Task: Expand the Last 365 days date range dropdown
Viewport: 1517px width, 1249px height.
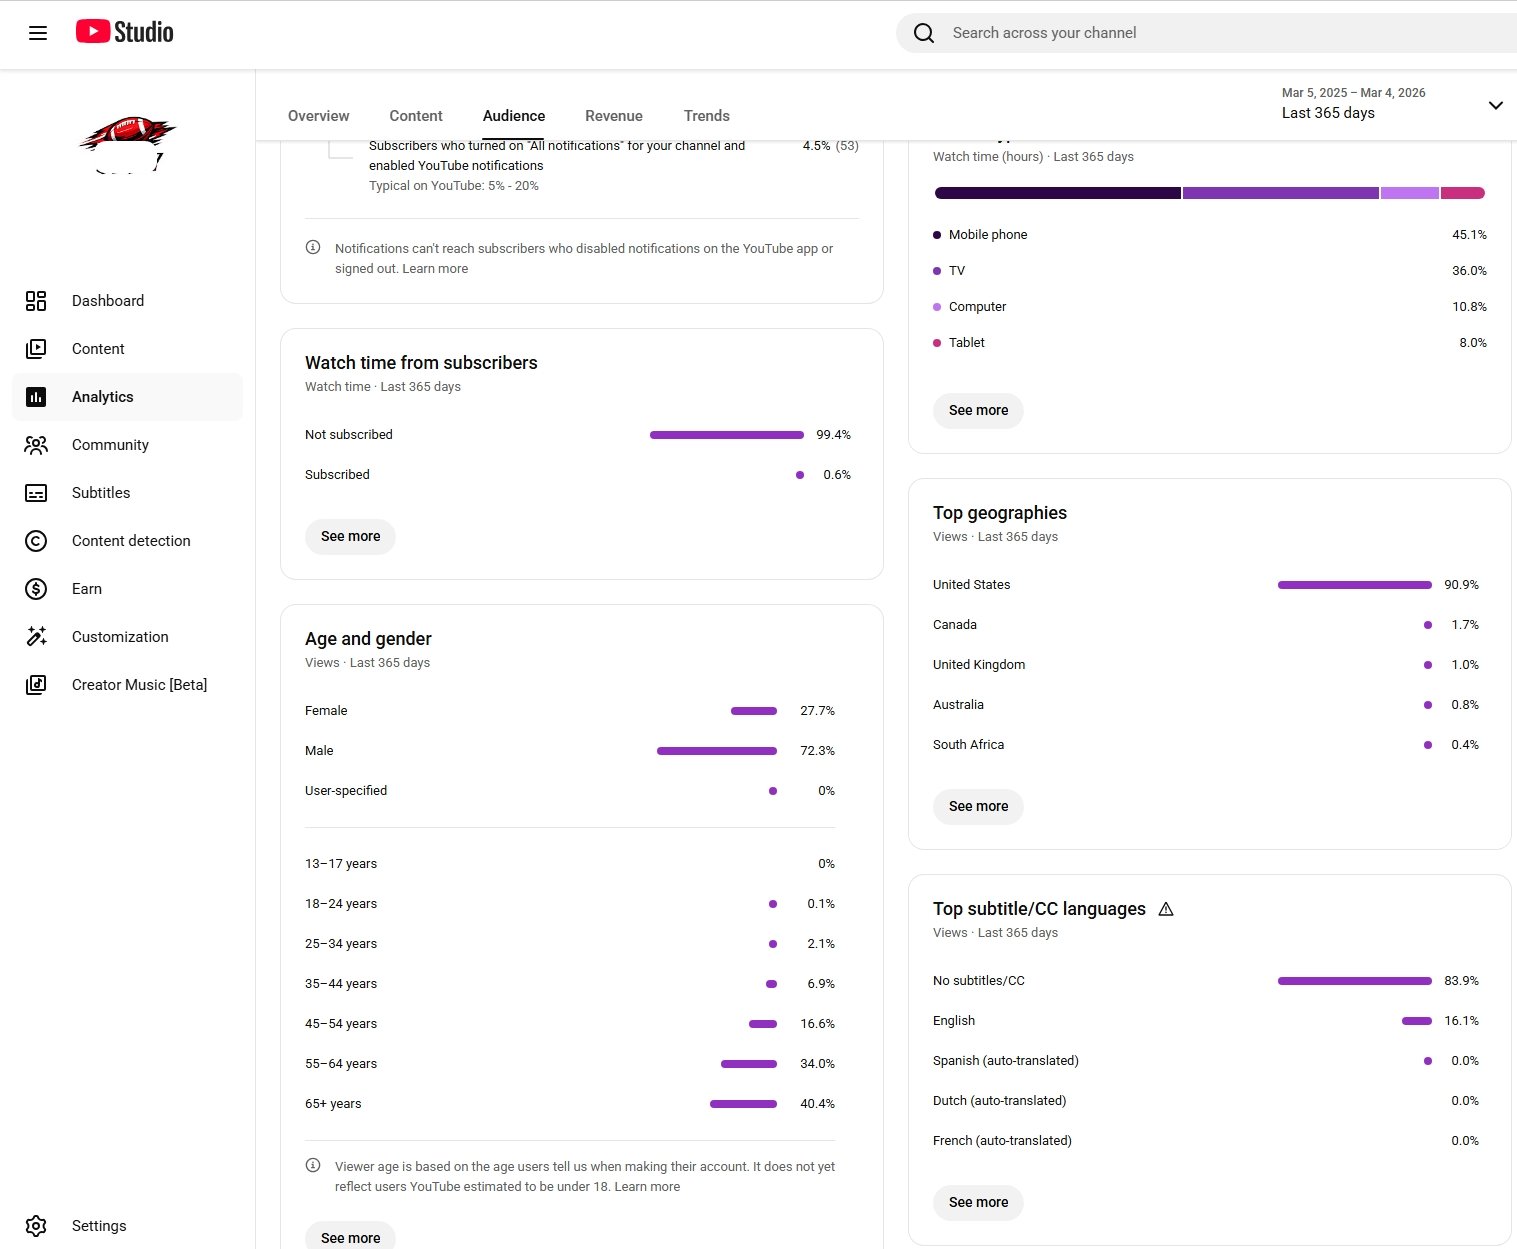Action: coord(1495,105)
